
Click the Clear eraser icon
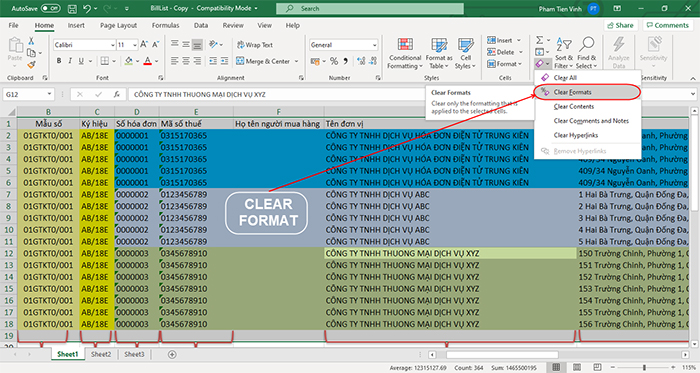tap(539, 64)
